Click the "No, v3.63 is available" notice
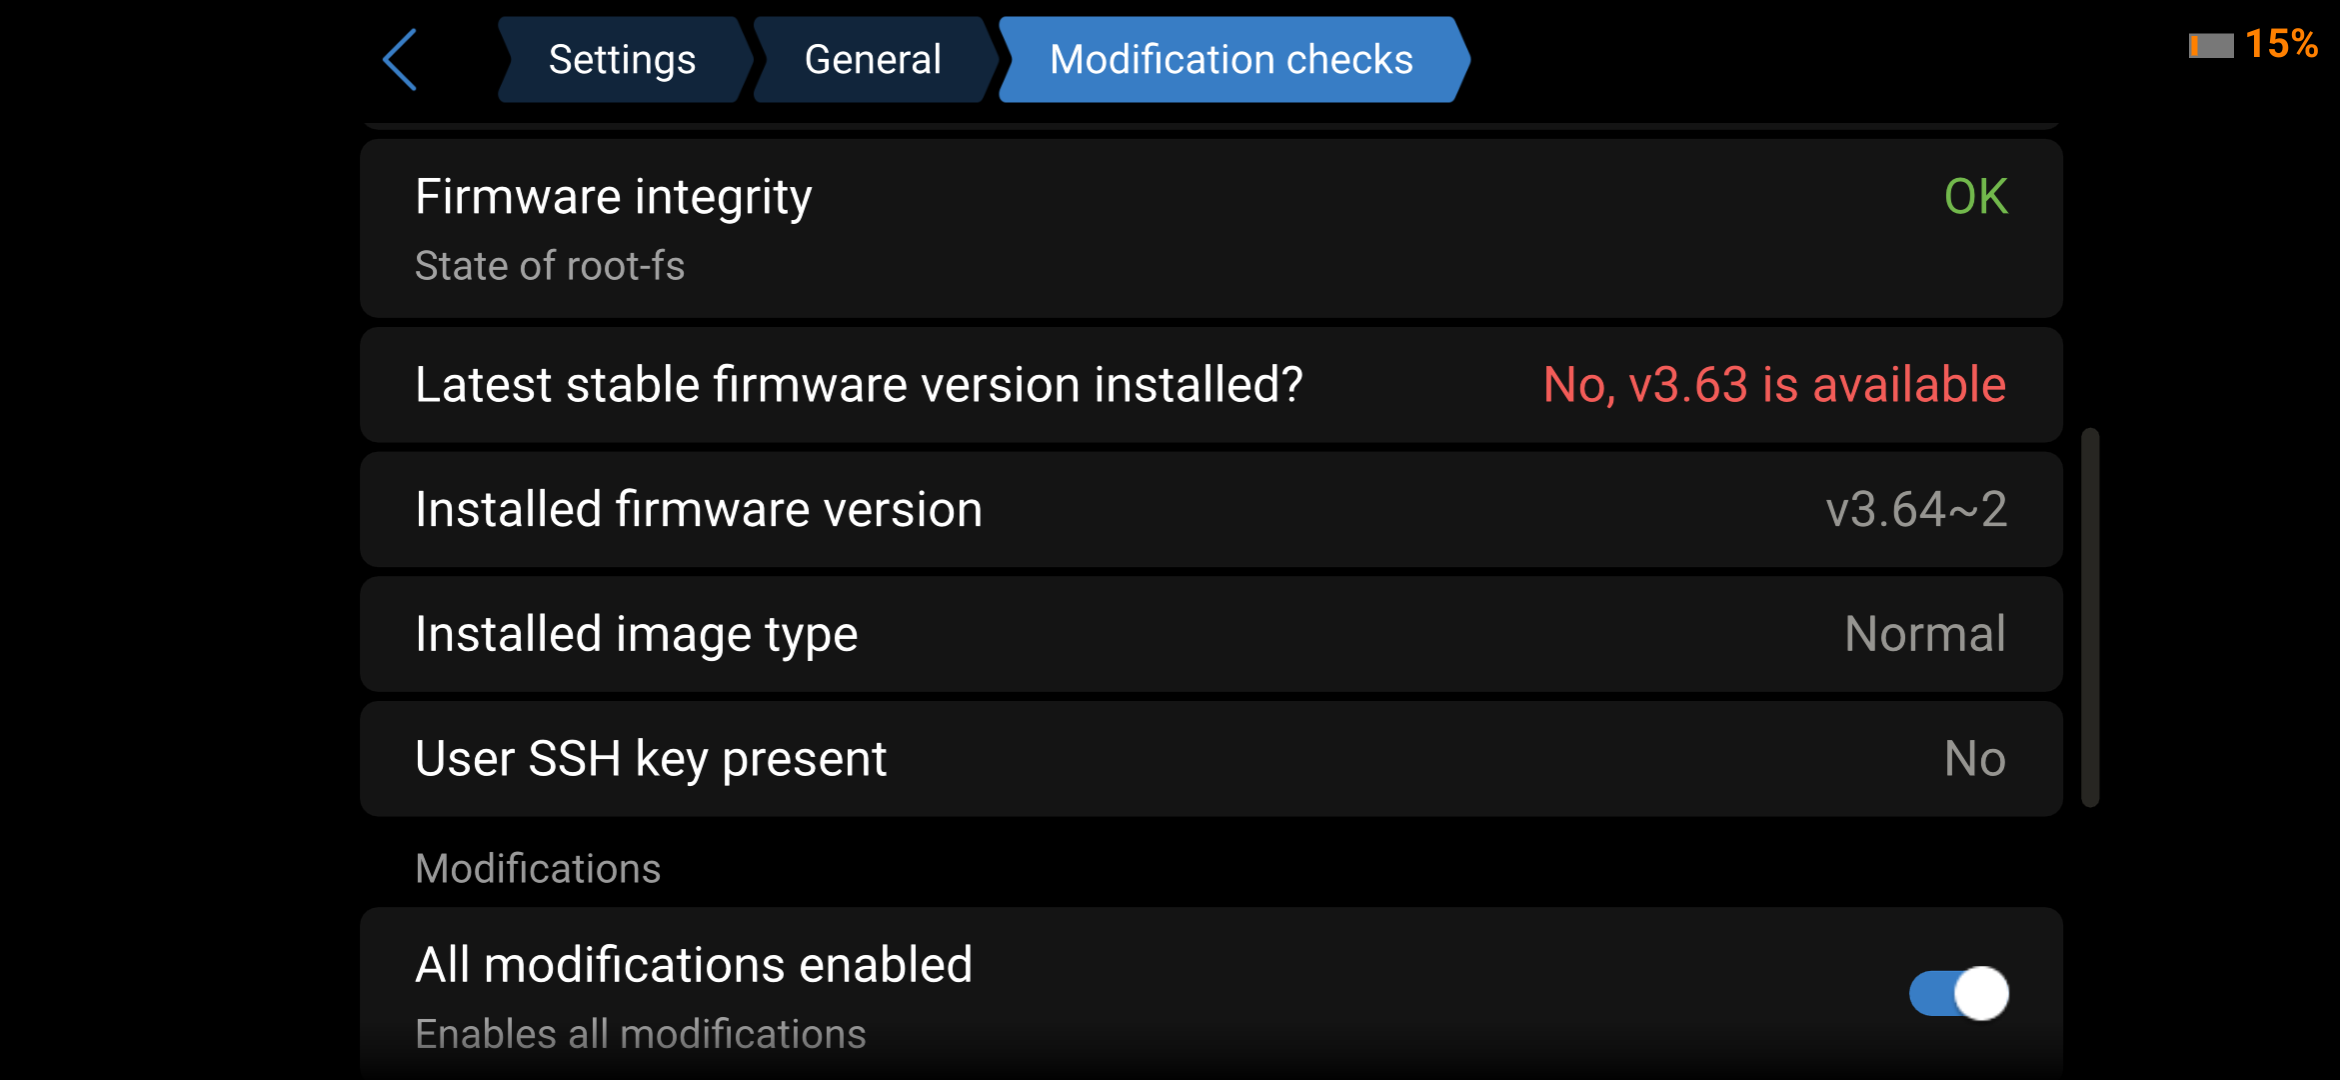The image size is (2340, 1080). coord(1774,385)
